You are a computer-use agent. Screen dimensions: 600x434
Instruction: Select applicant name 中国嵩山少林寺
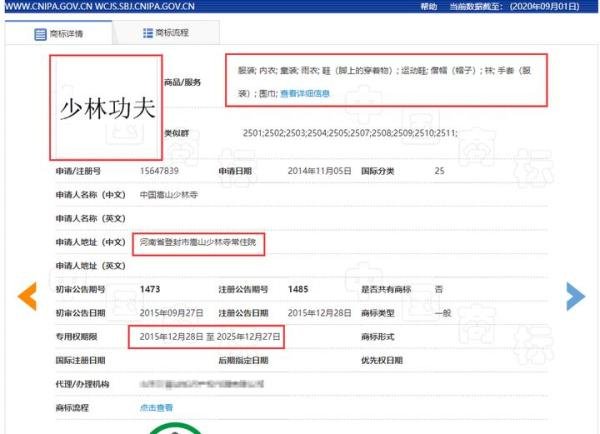pyautogui.click(x=169, y=195)
